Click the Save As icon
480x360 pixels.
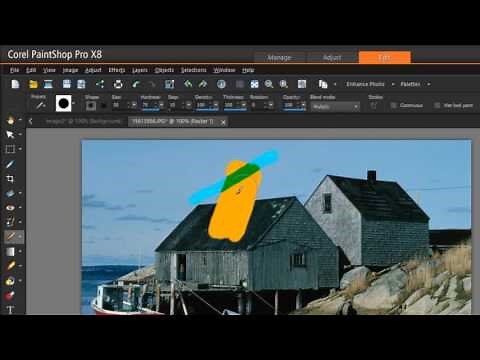coord(81,84)
